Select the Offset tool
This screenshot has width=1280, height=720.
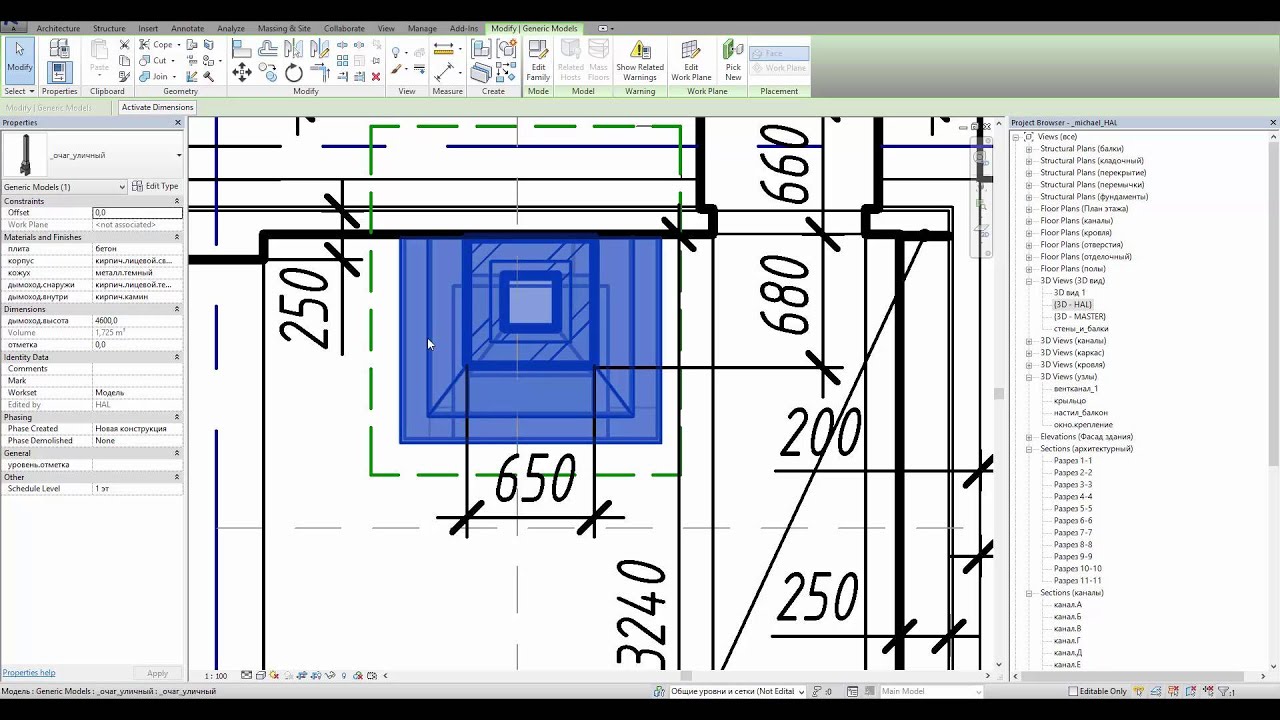(x=268, y=48)
